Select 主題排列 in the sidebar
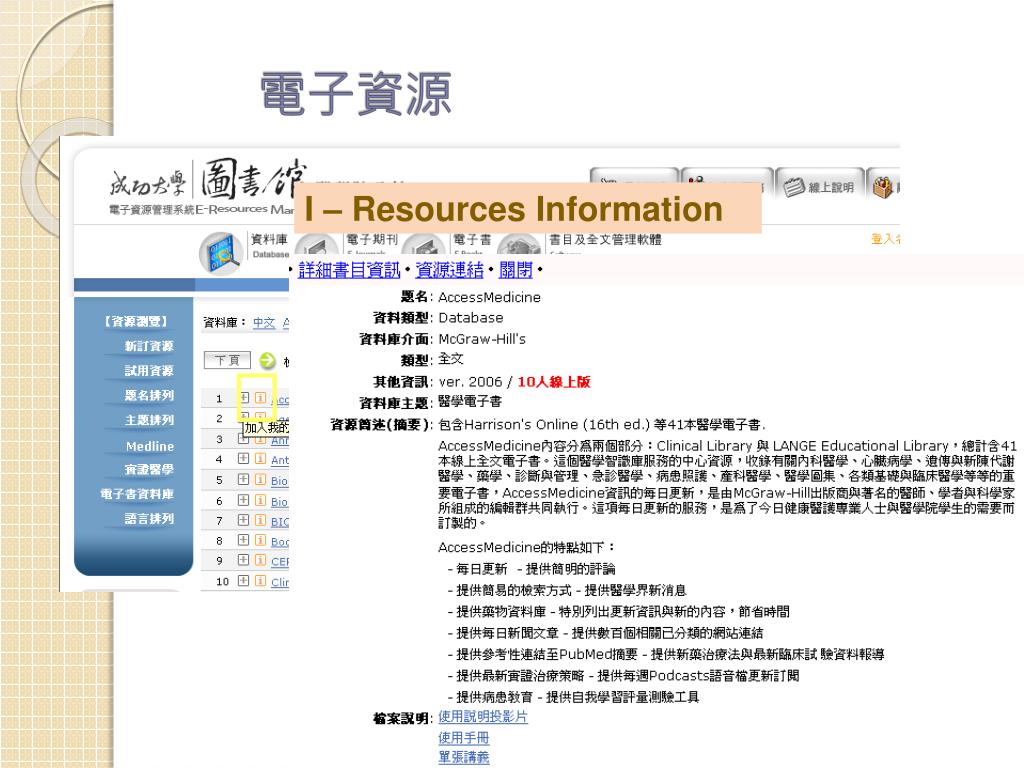The height and width of the screenshot is (768, 1024). click(x=149, y=420)
